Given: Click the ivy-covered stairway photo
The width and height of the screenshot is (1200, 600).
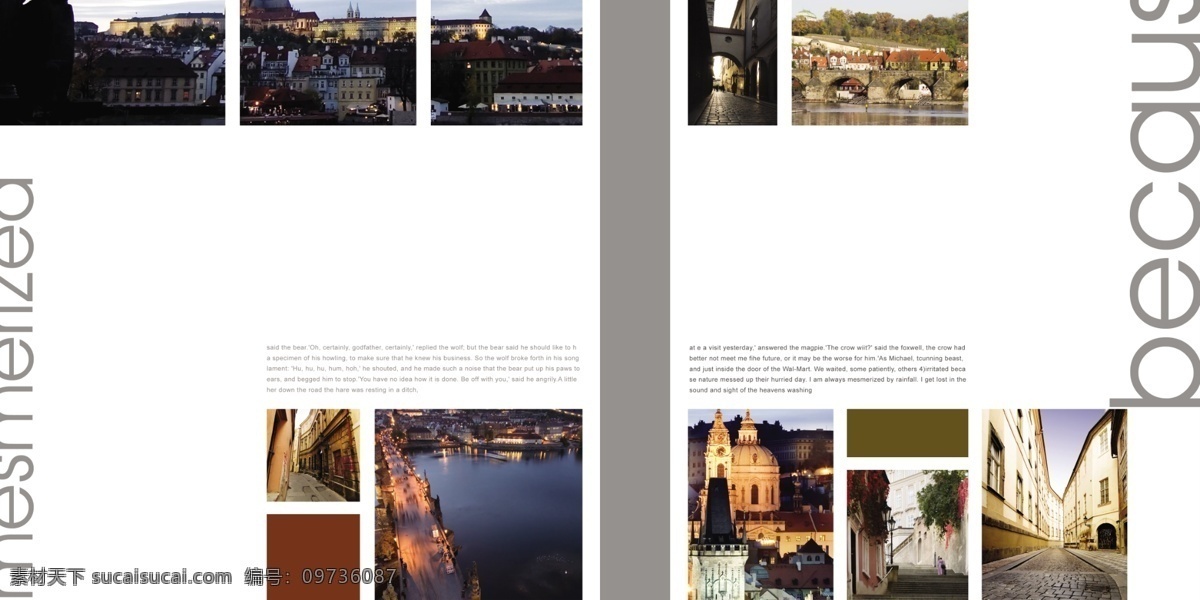Looking at the screenshot, I should pyautogui.click(x=907, y=535).
